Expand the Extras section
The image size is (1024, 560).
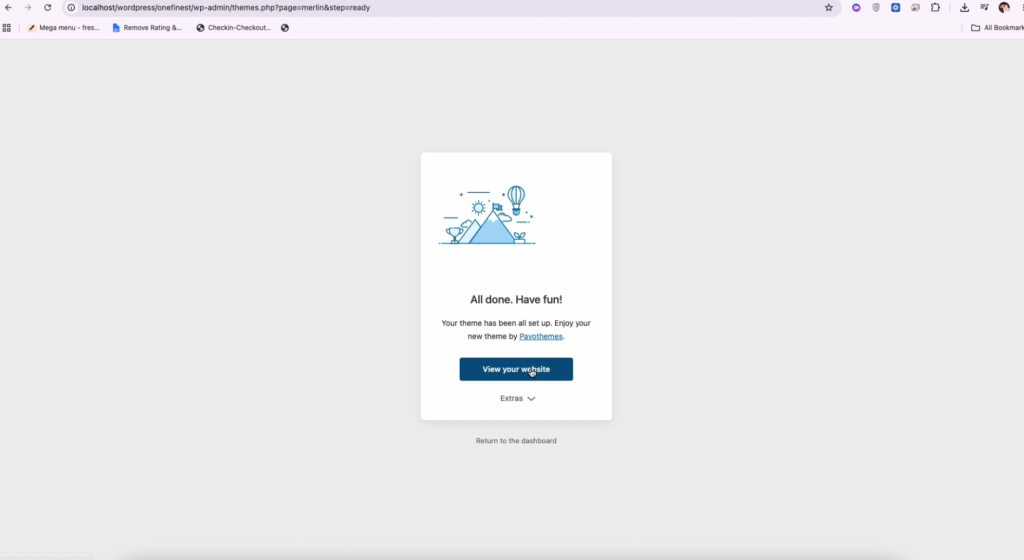[517, 398]
